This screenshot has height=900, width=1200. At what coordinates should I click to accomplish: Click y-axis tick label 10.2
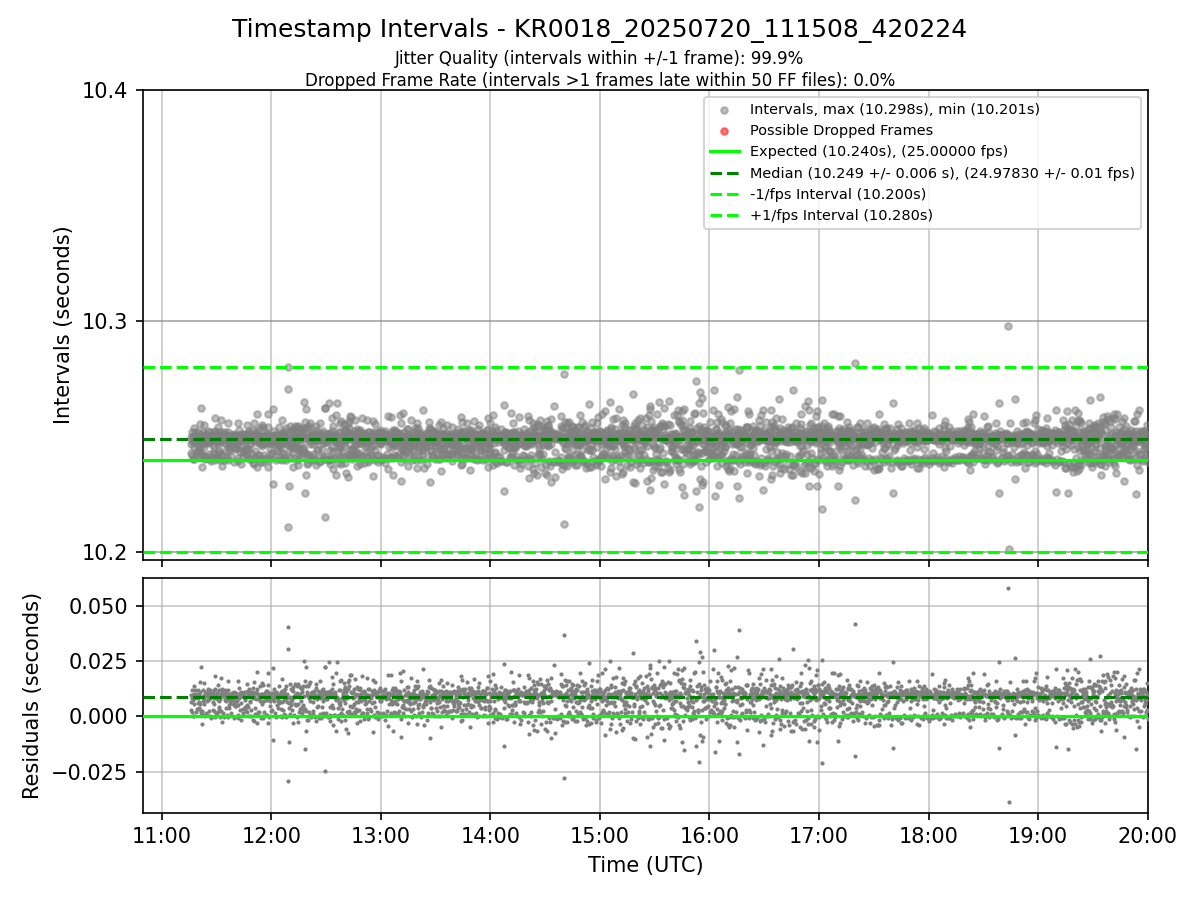107,553
